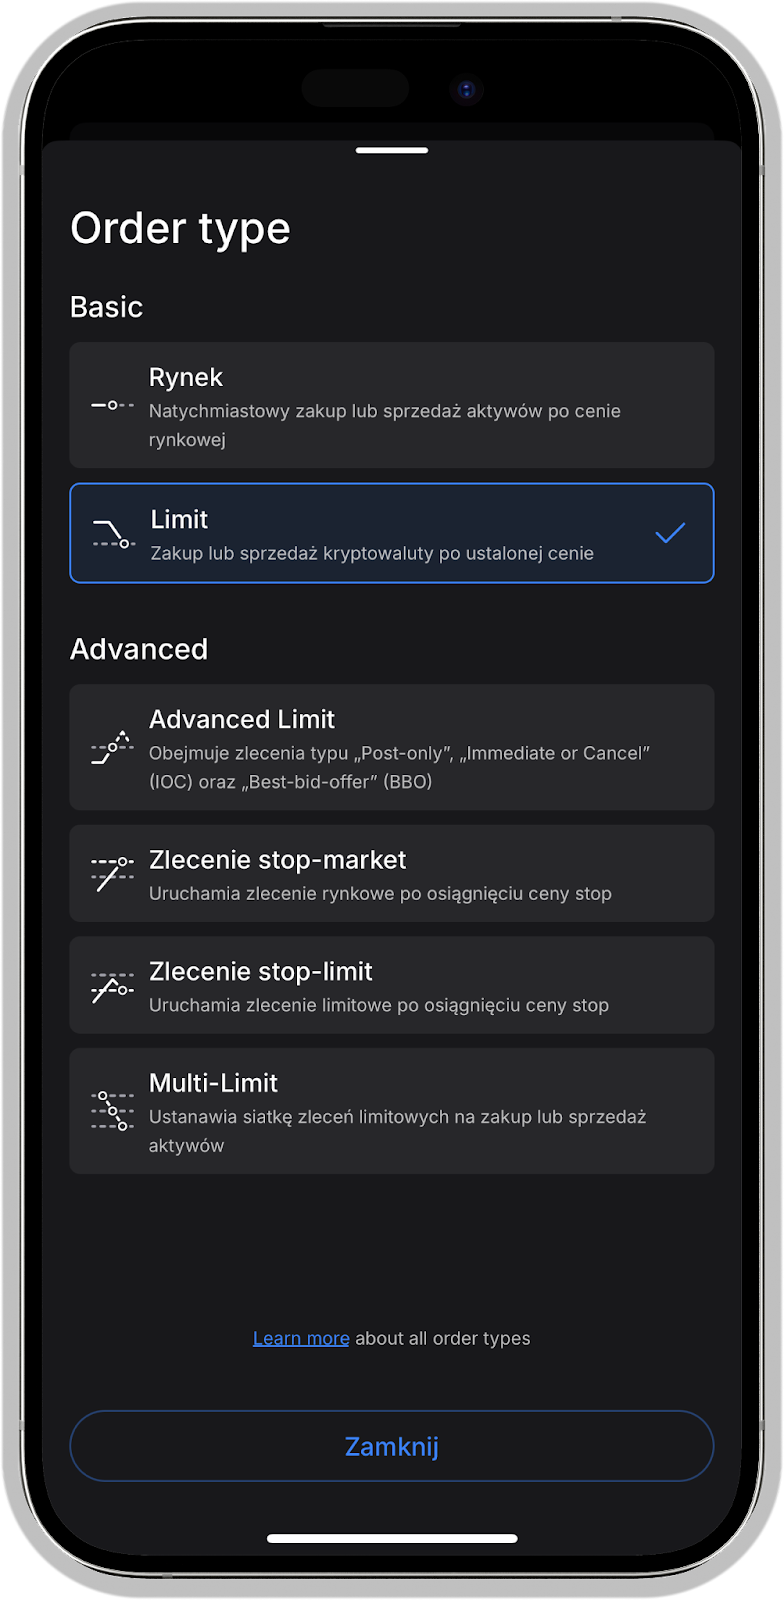The image size is (784, 1600).
Task: Click the Rynek market order icon
Action: coord(112,405)
